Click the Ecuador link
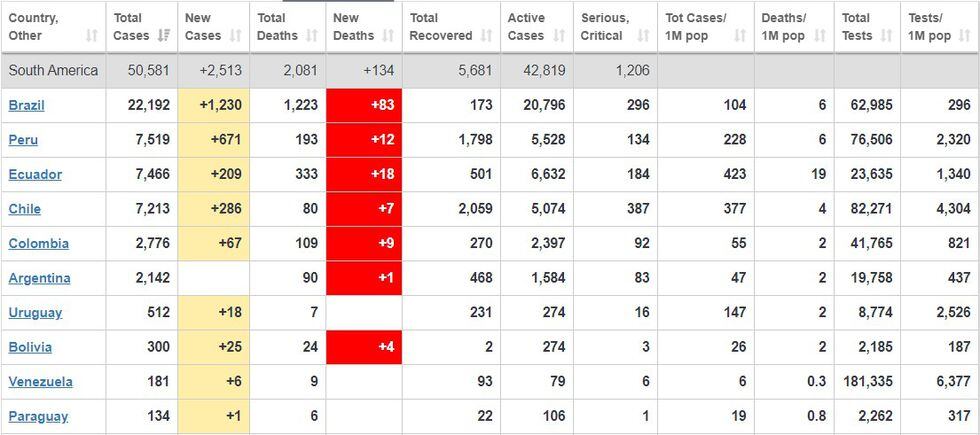This screenshot has width=980, height=435. tap(35, 174)
